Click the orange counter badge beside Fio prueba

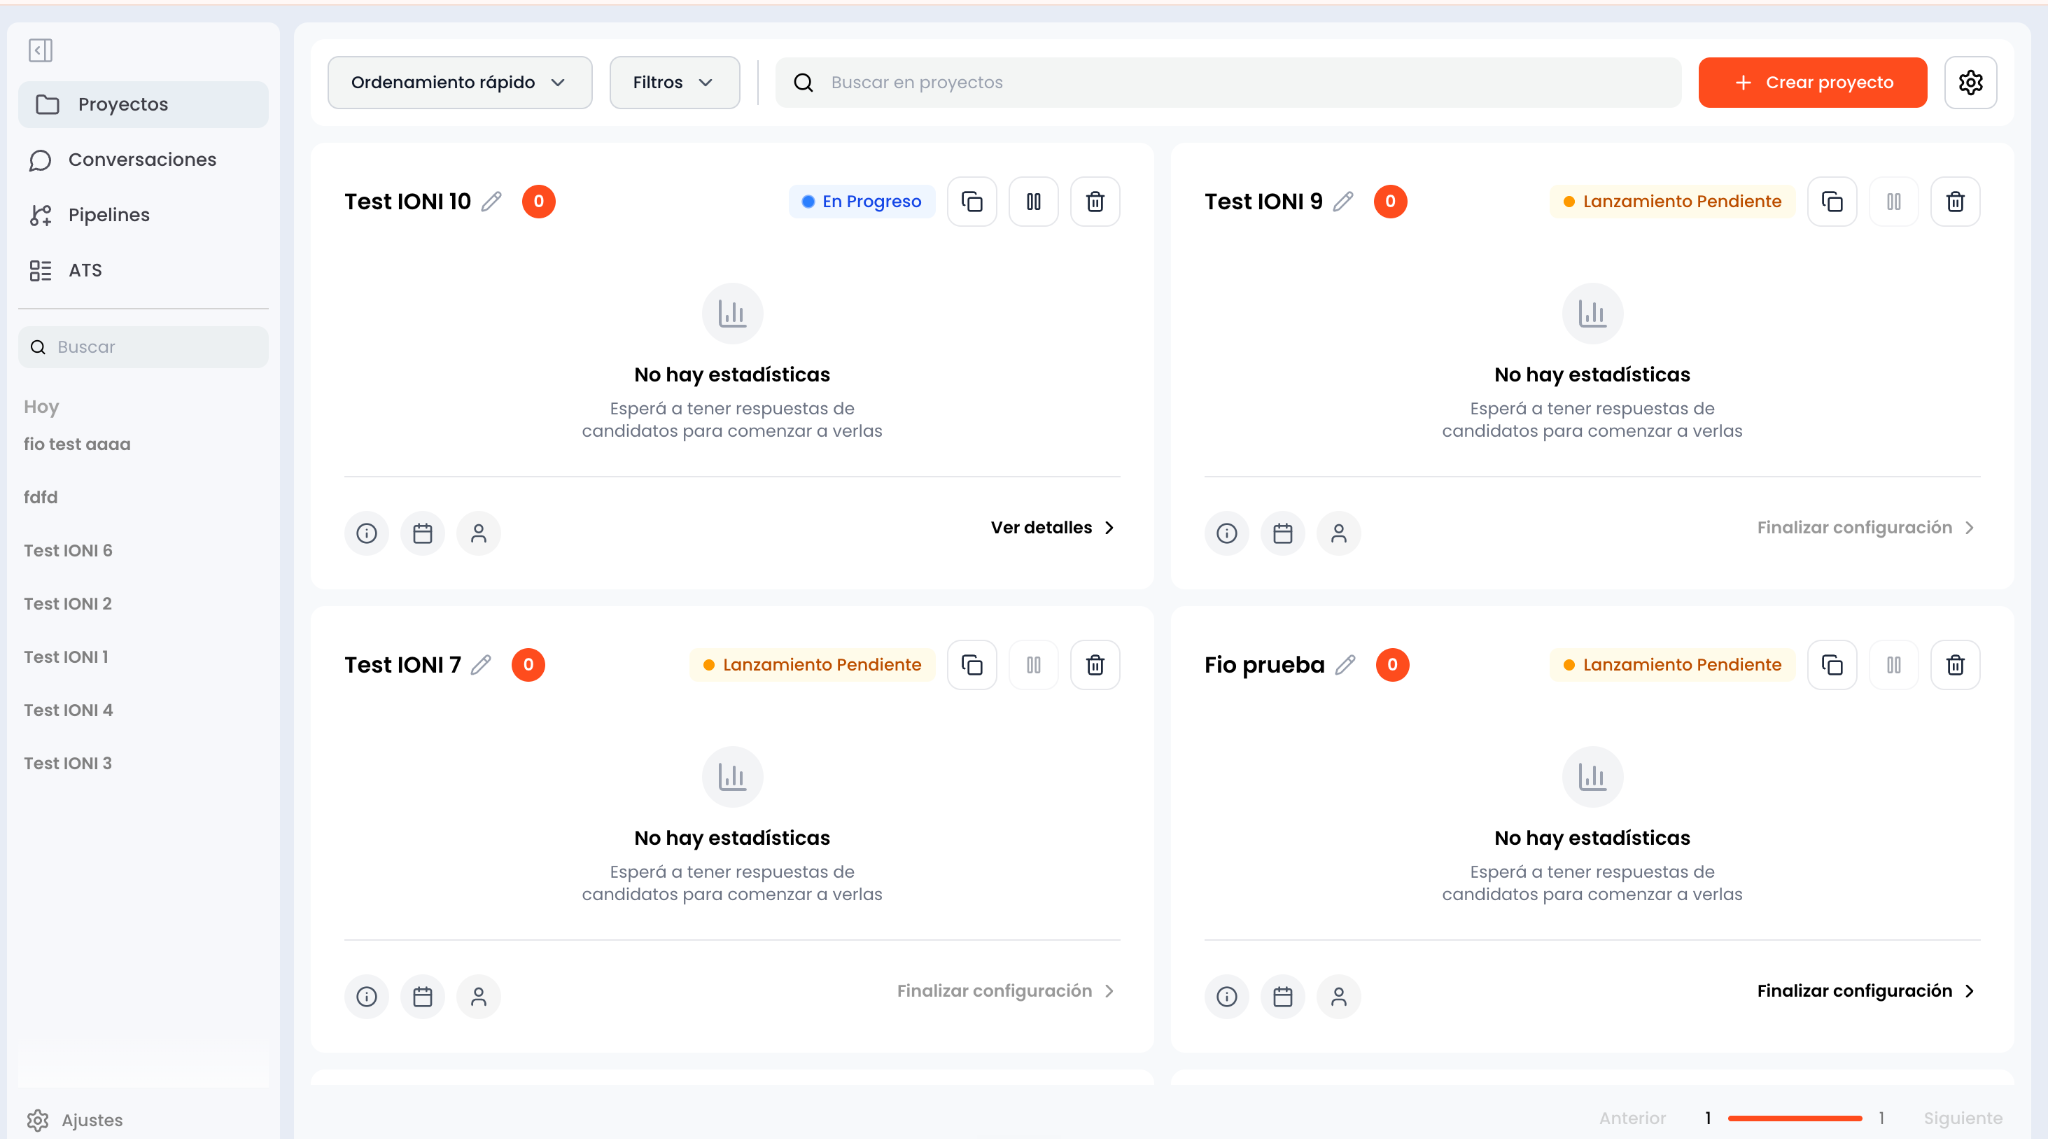tap(1392, 664)
